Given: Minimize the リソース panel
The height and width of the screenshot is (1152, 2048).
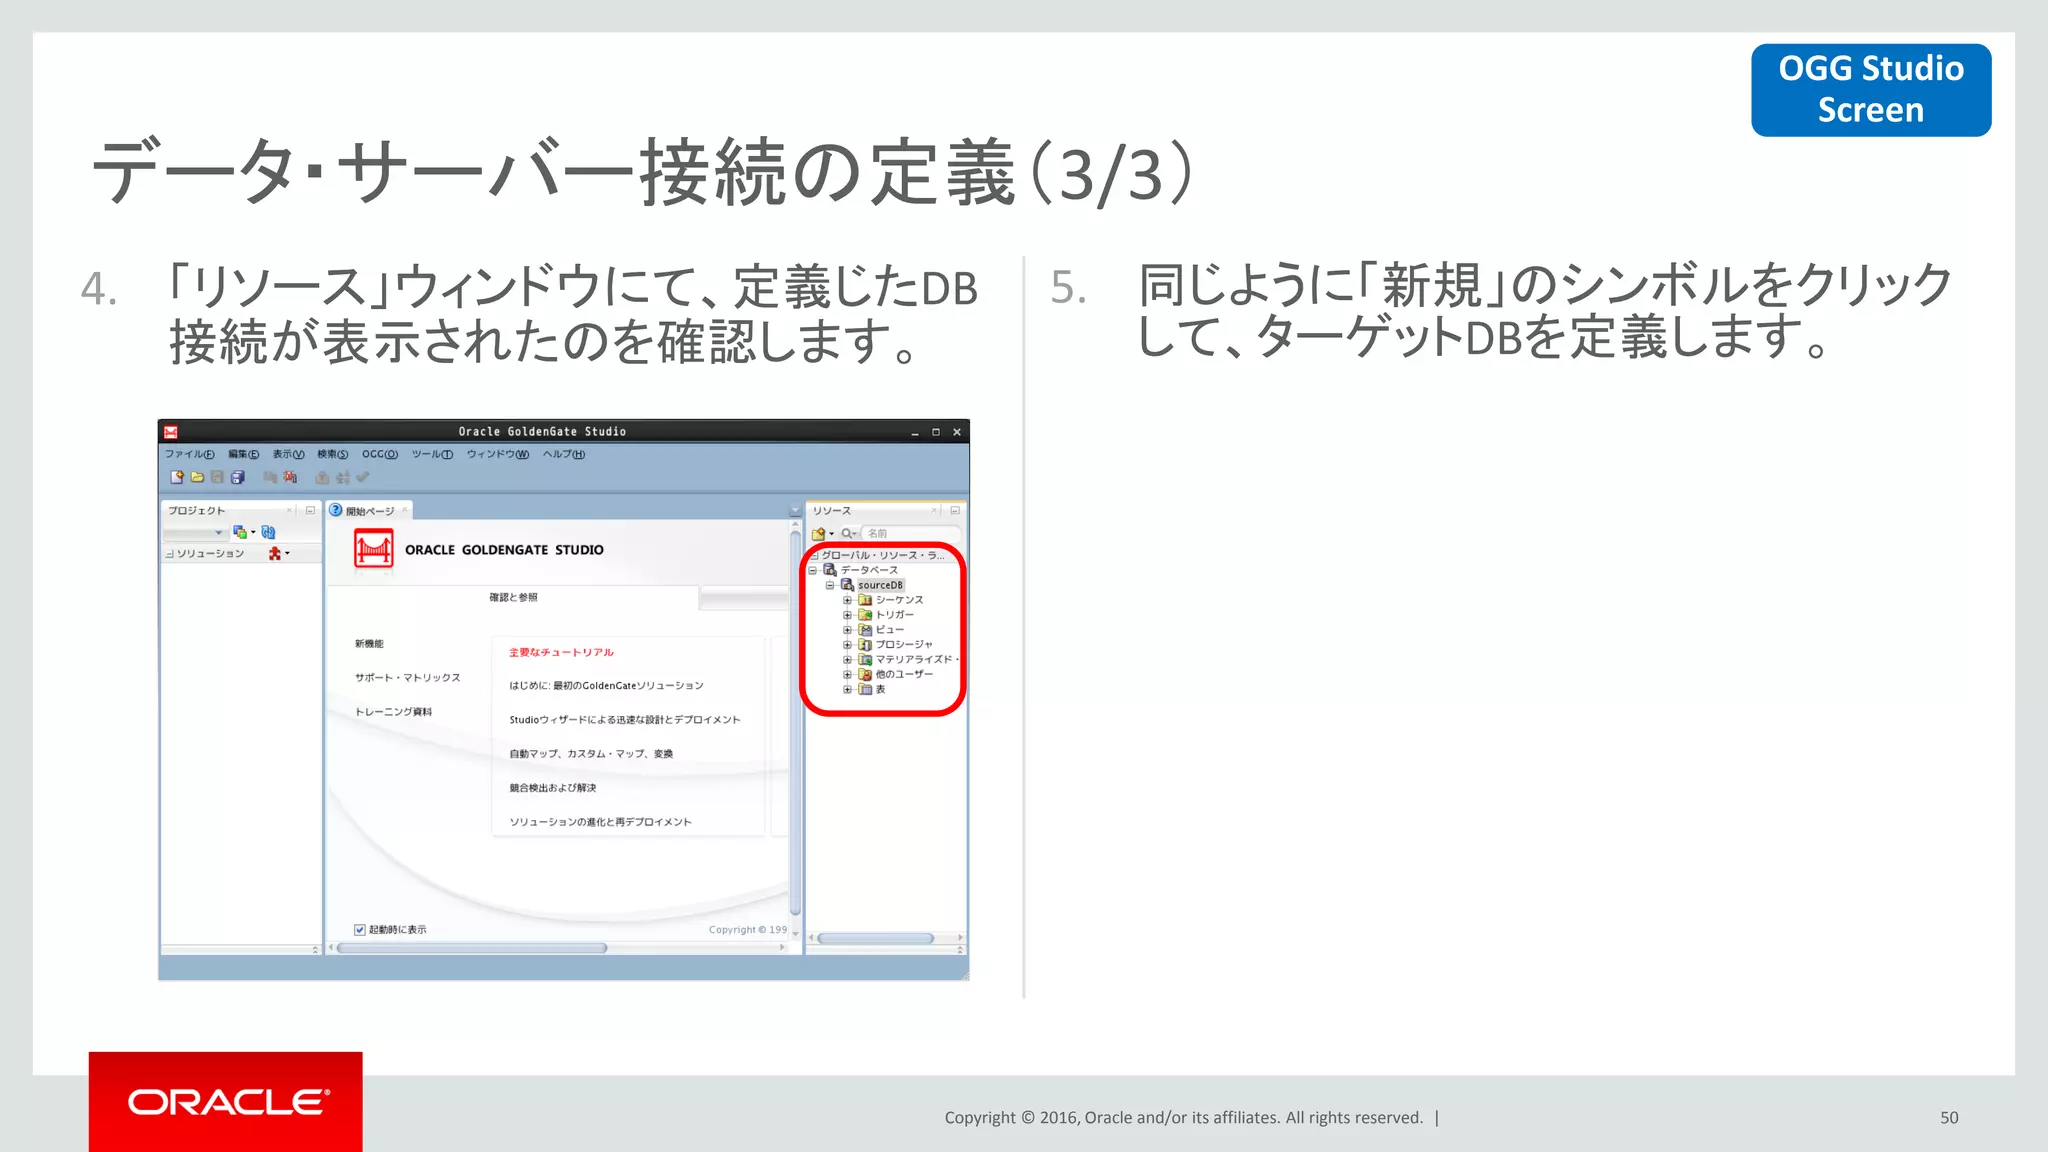Looking at the screenshot, I should pos(955,511).
